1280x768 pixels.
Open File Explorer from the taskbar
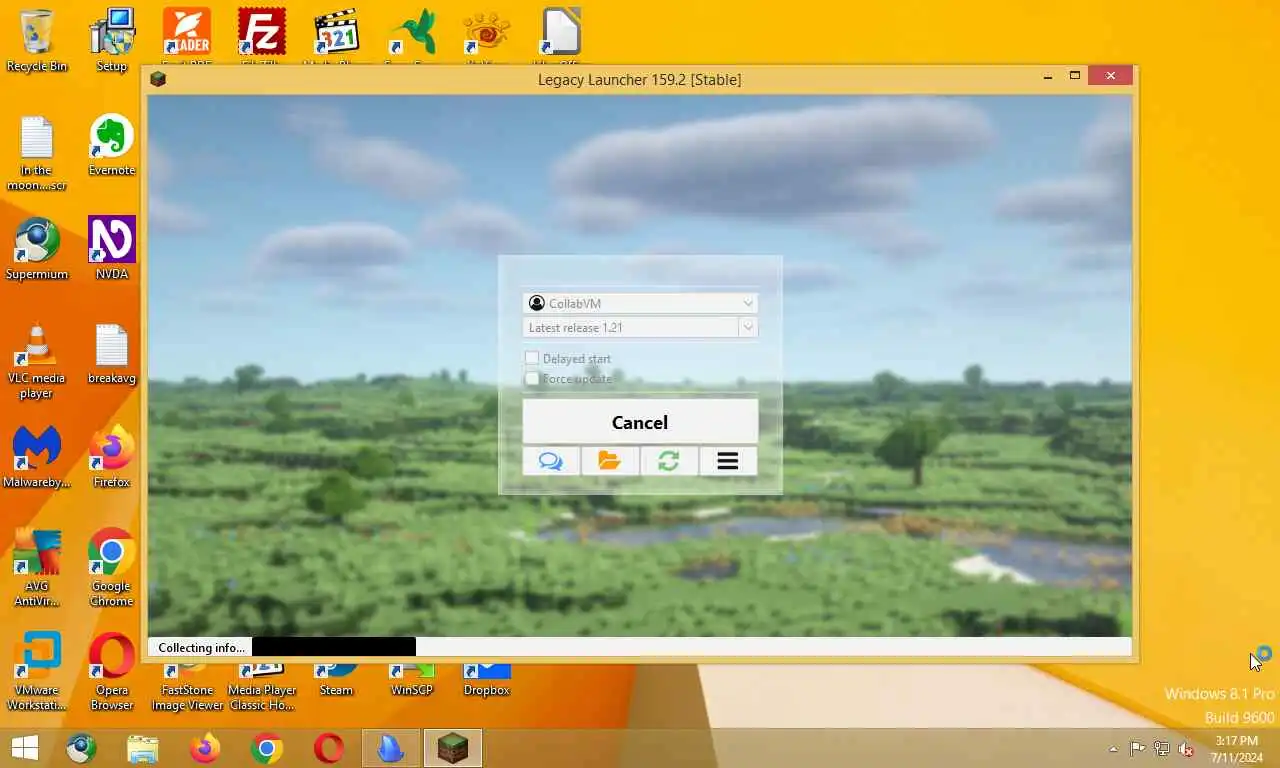tap(143, 748)
